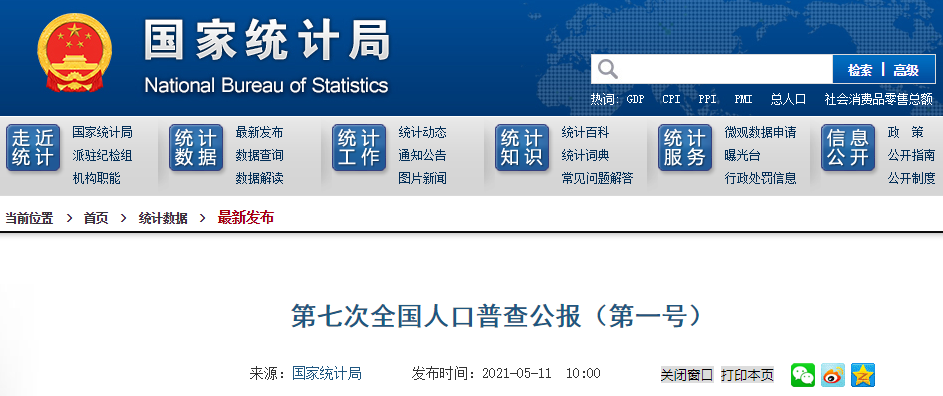
Task: Open the 统计知识 section tile
Action: click(x=522, y=148)
